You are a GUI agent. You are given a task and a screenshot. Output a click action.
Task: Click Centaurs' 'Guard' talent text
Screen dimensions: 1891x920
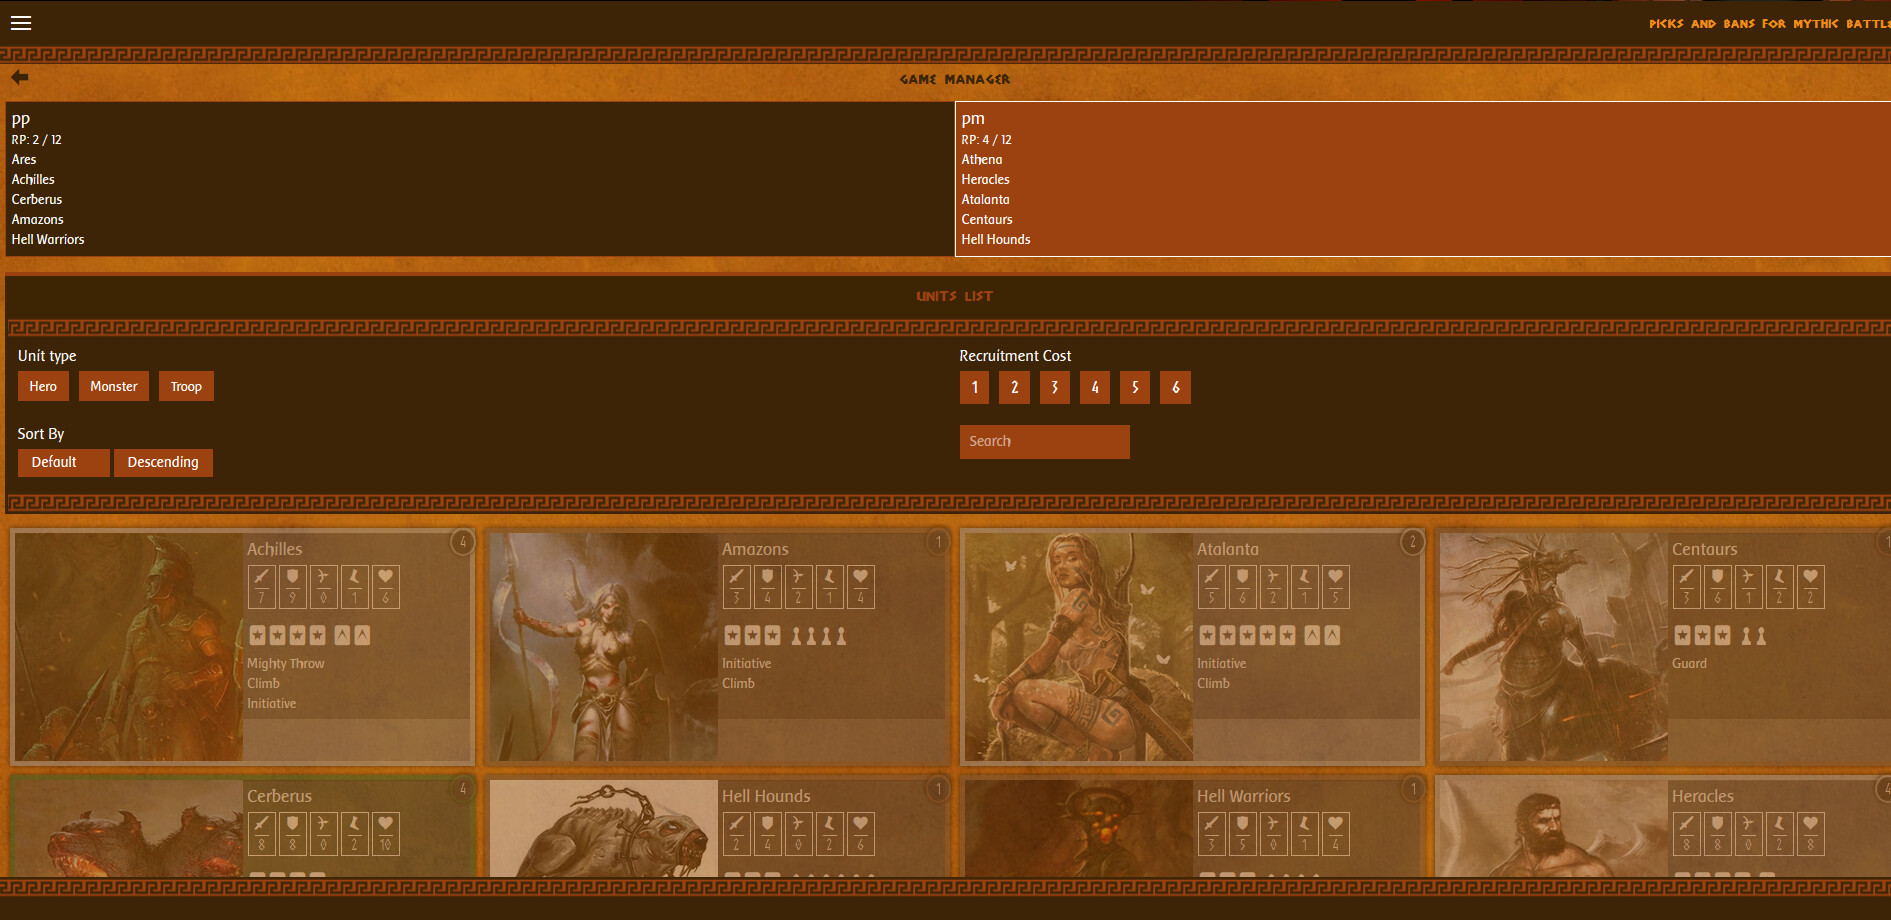[1689, 663]
